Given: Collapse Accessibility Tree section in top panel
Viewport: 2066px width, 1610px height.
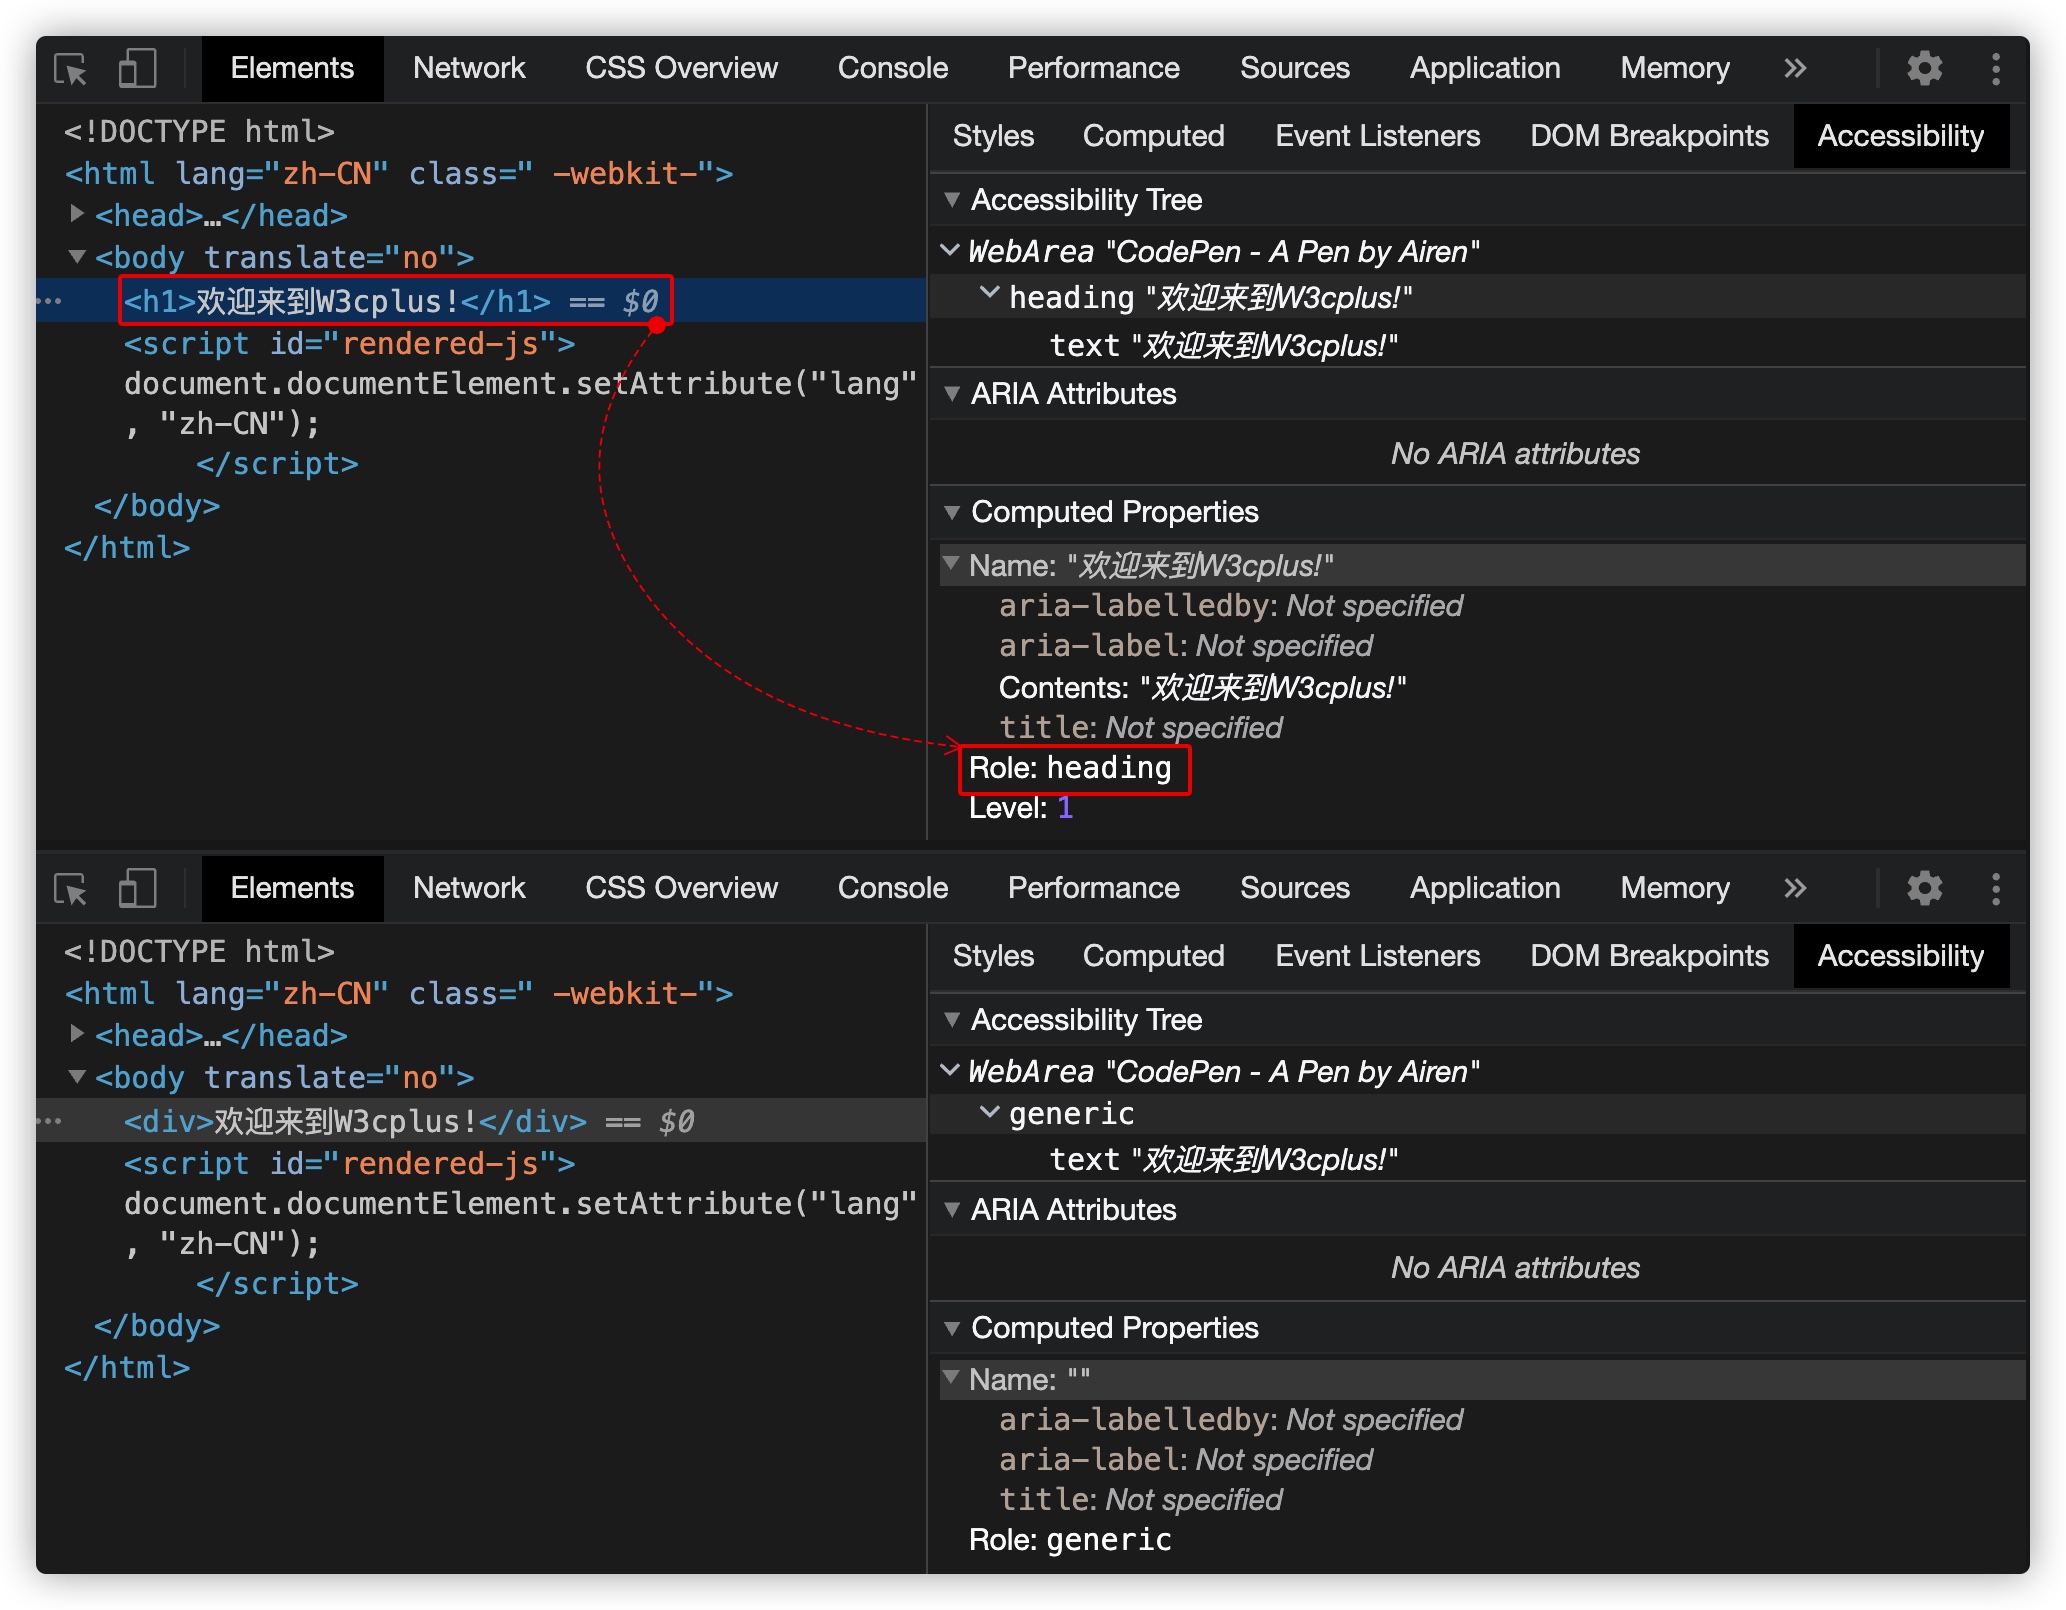Looking at the screenshot, I should pyautogui.click(x=952, y=200).
